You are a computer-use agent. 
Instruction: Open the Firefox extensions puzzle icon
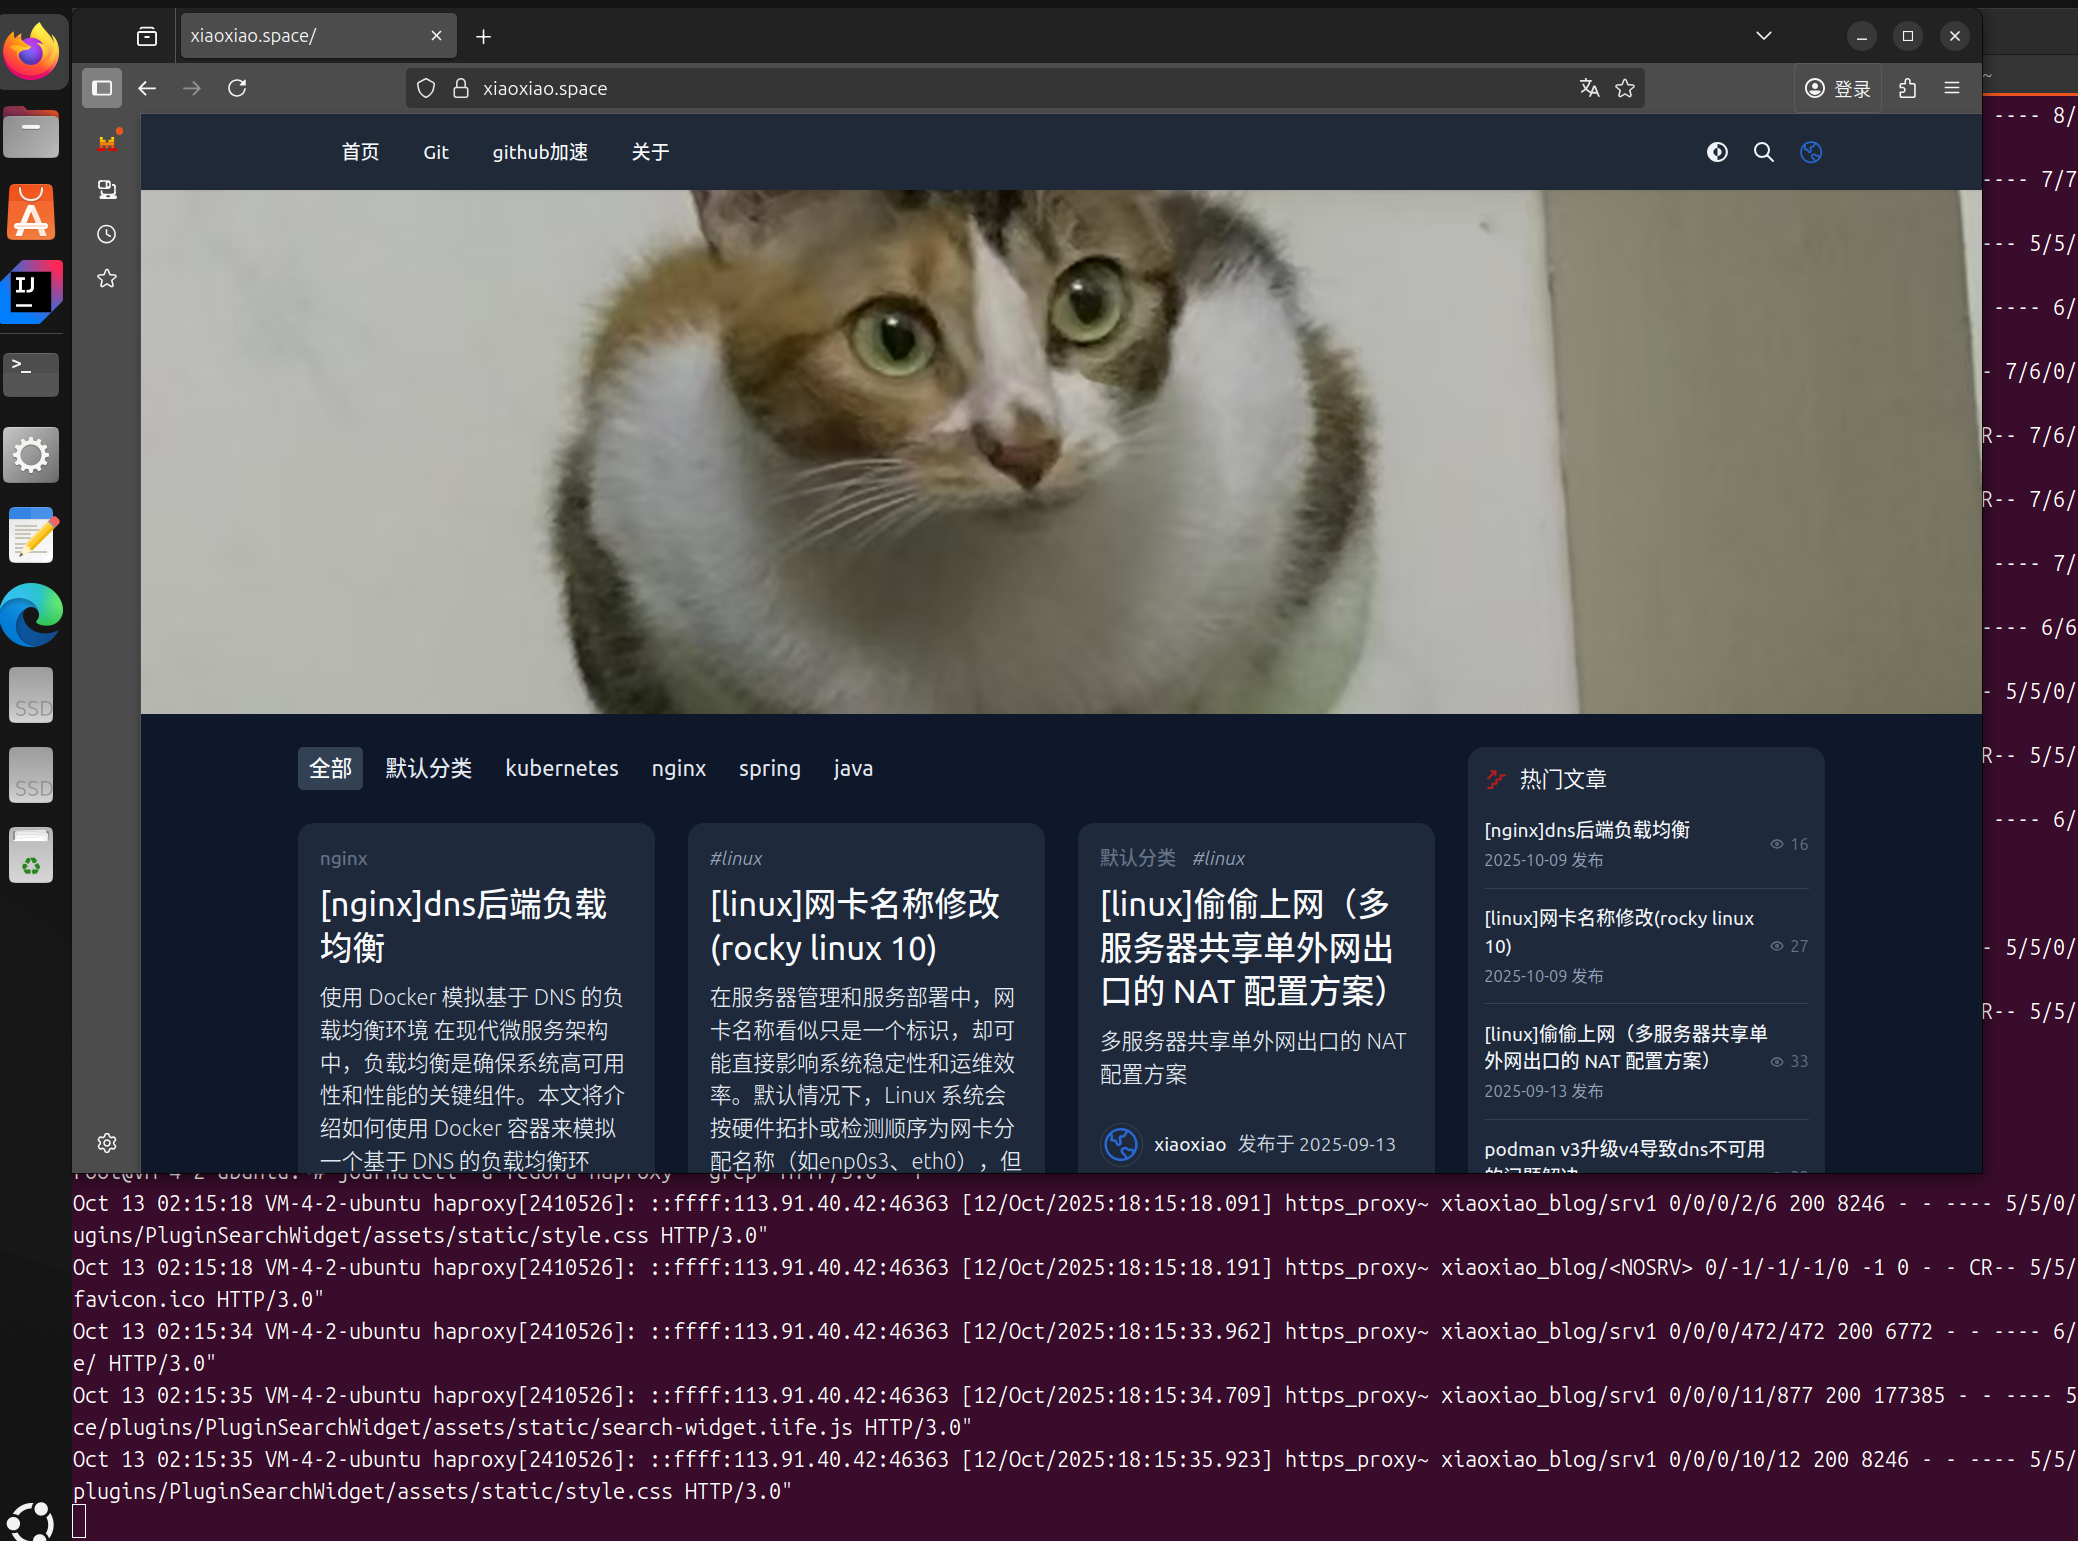[1908, 88]
